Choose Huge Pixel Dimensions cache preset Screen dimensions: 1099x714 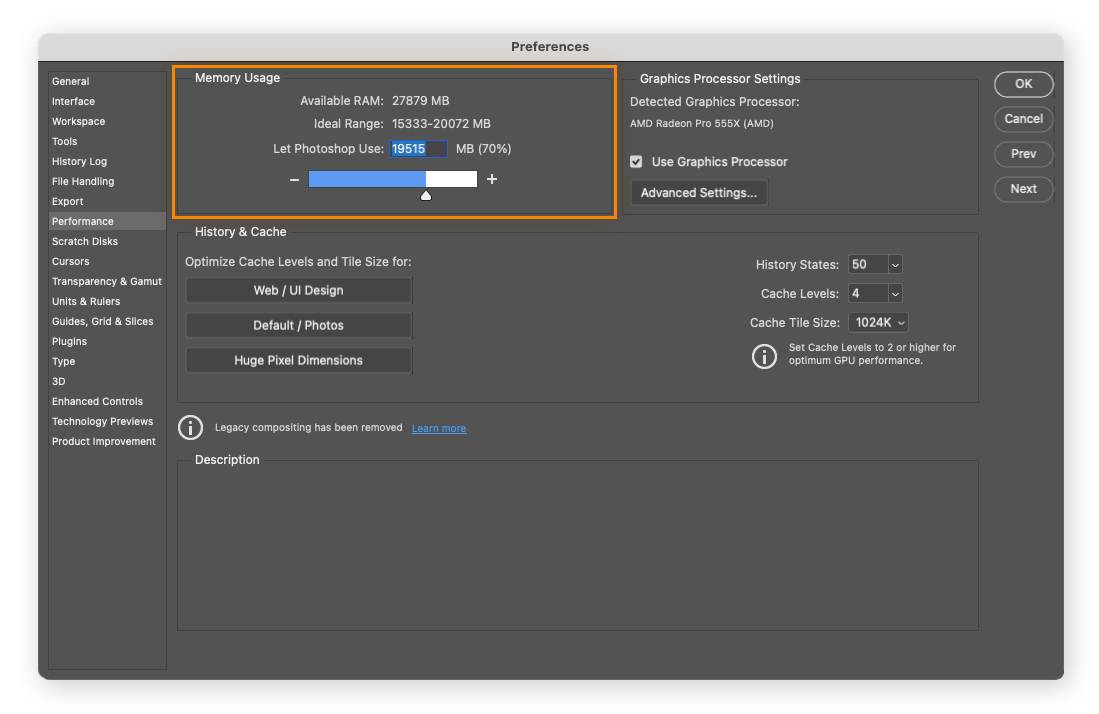coord(299,360)
